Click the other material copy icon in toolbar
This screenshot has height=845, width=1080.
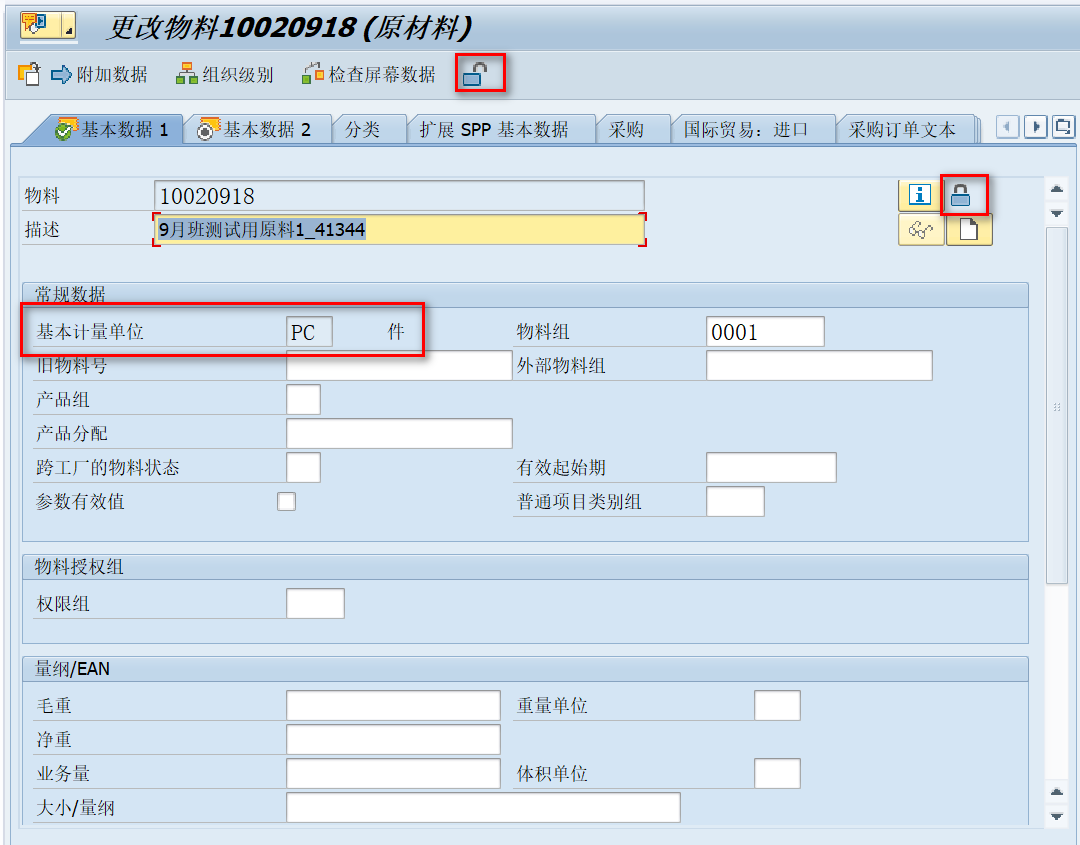[x=29, y=74]
